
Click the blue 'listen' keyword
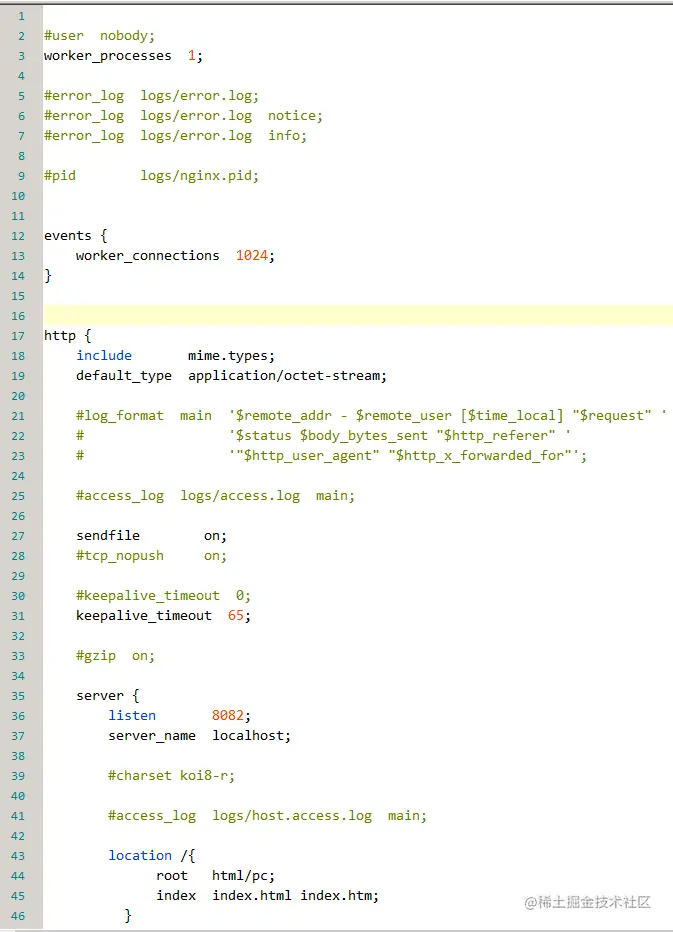[x=132, y=716]
